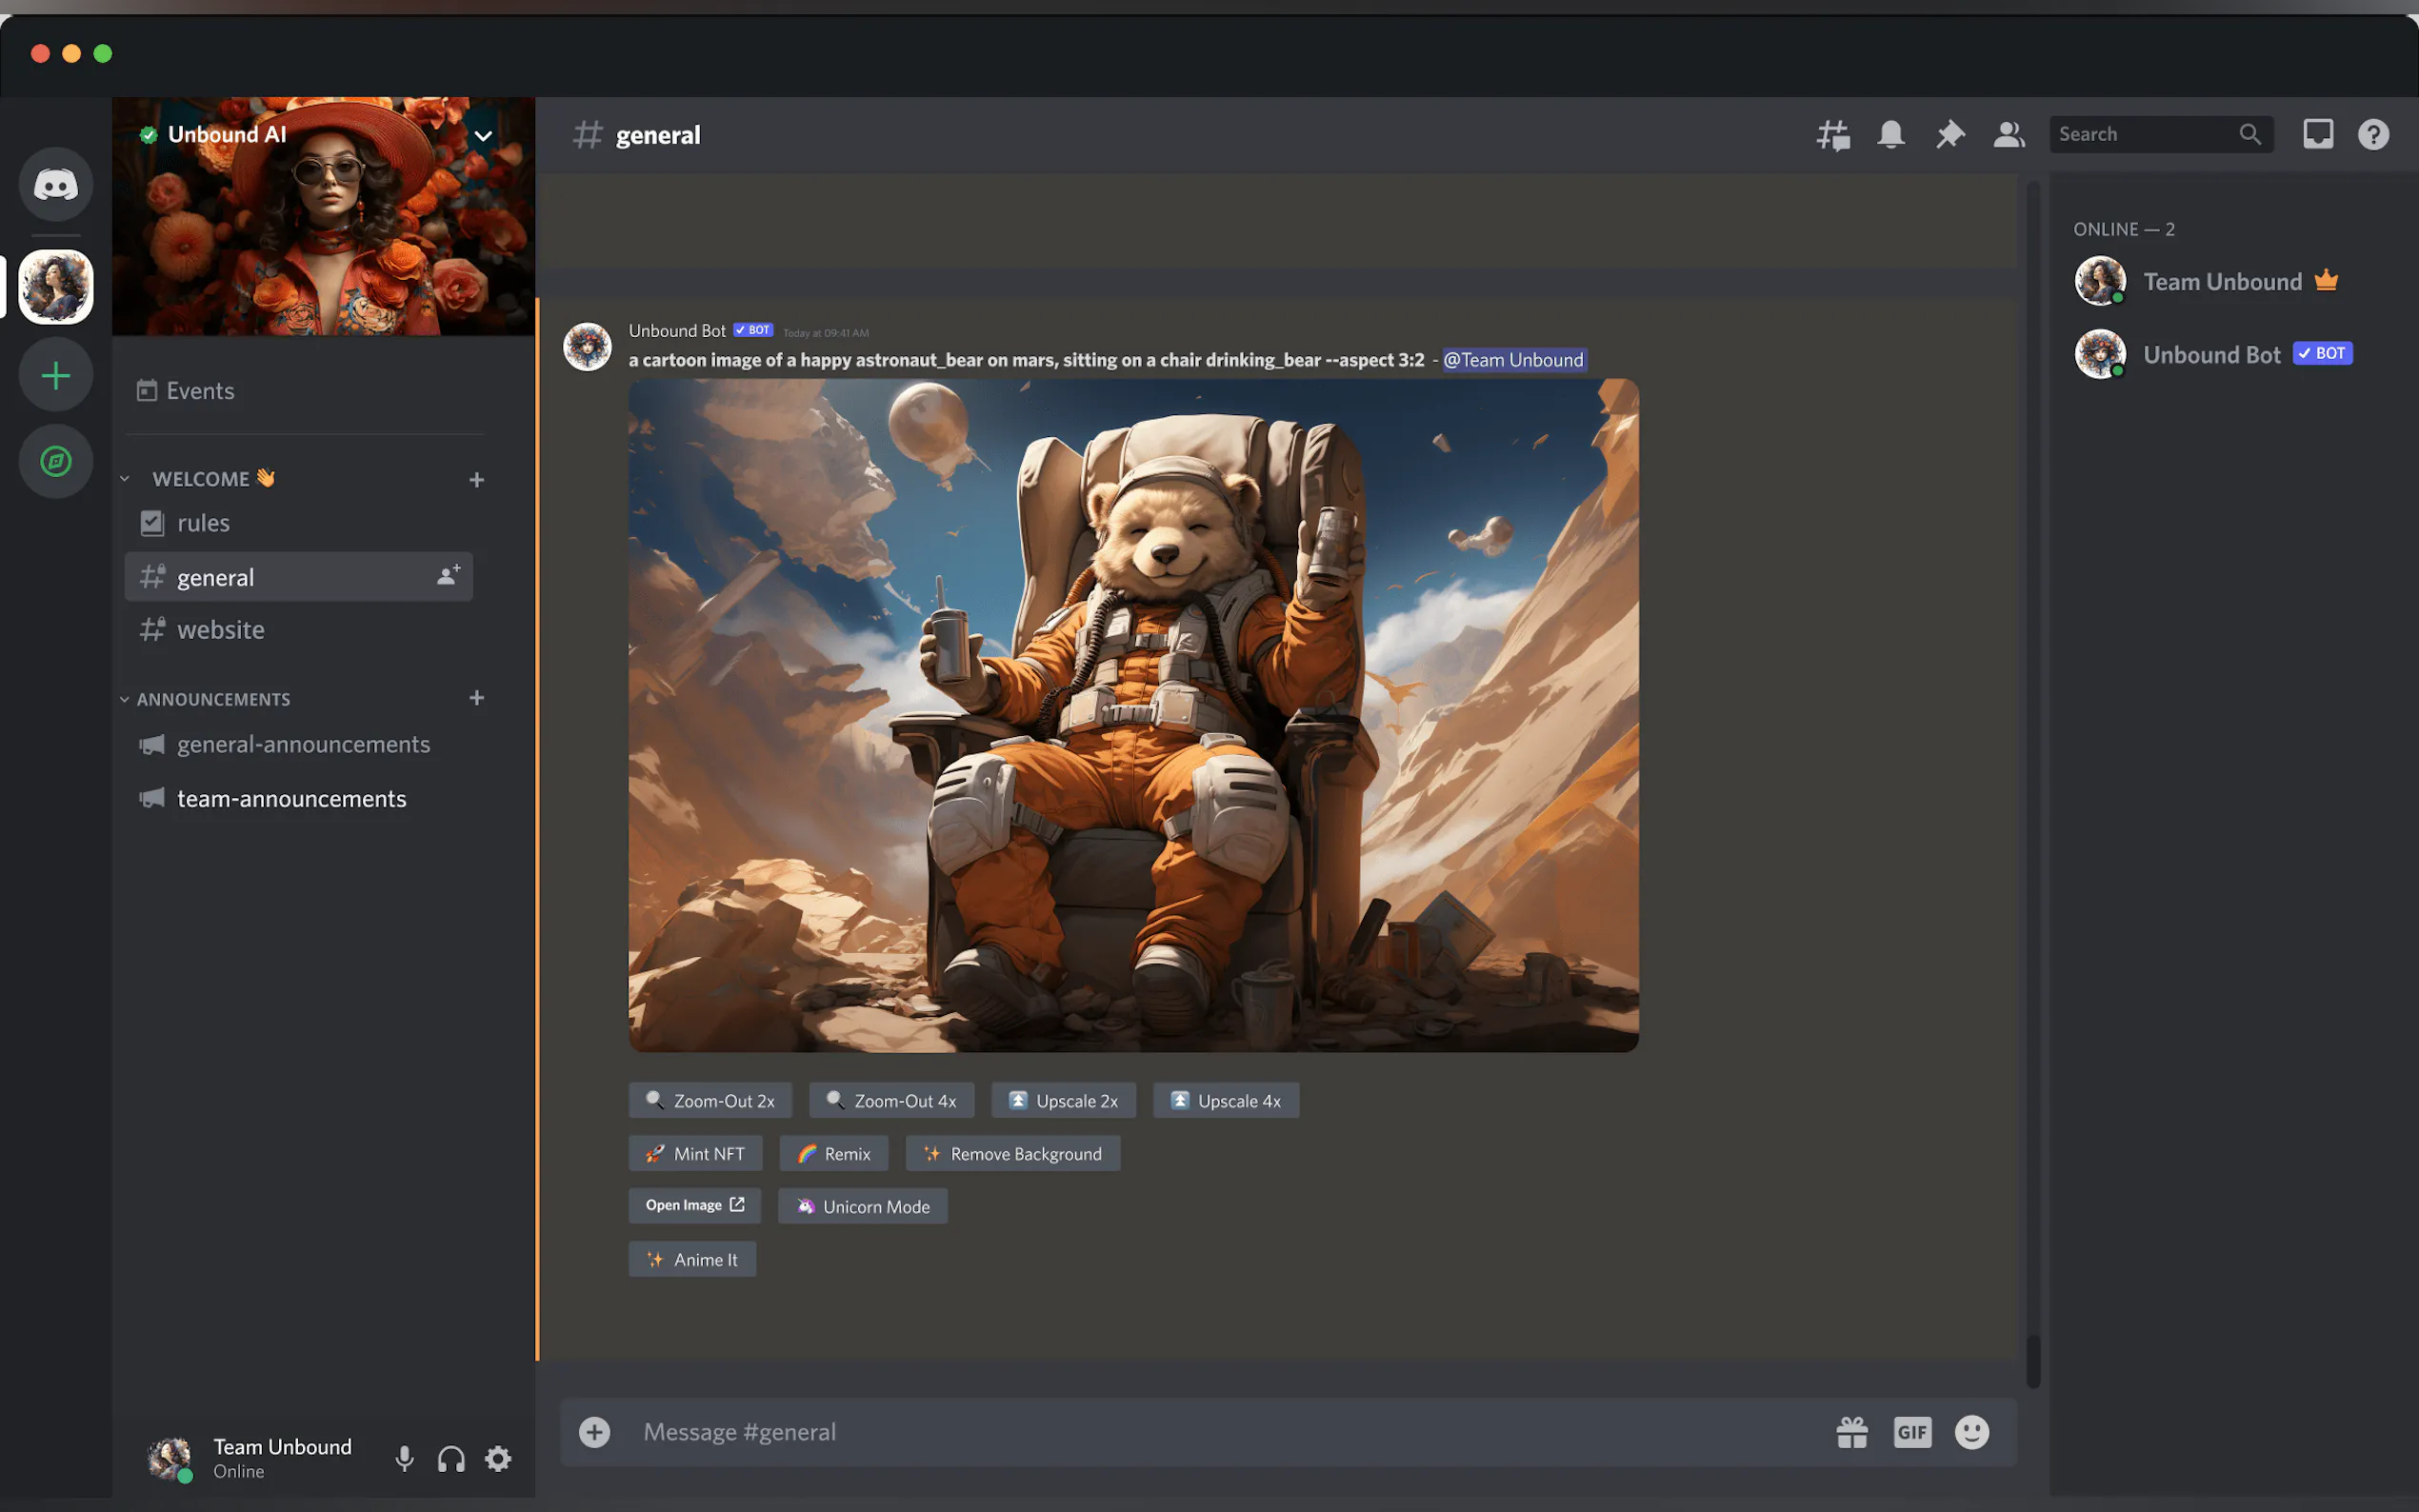This screenshot has height=1512, width=2419.
Task: Switch to the website channel
Action: click(221, 630)
